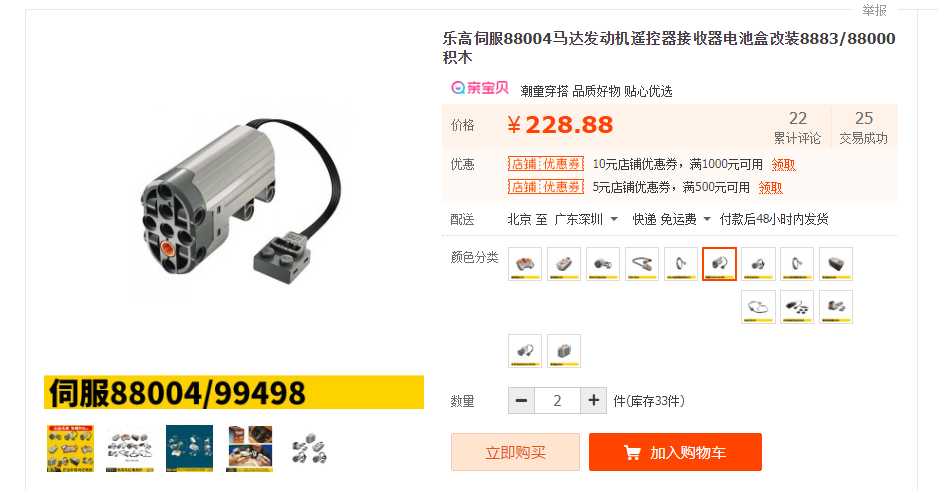Click the plus quantity button
This screenshot has height=490, width=938.
(593, 400)
